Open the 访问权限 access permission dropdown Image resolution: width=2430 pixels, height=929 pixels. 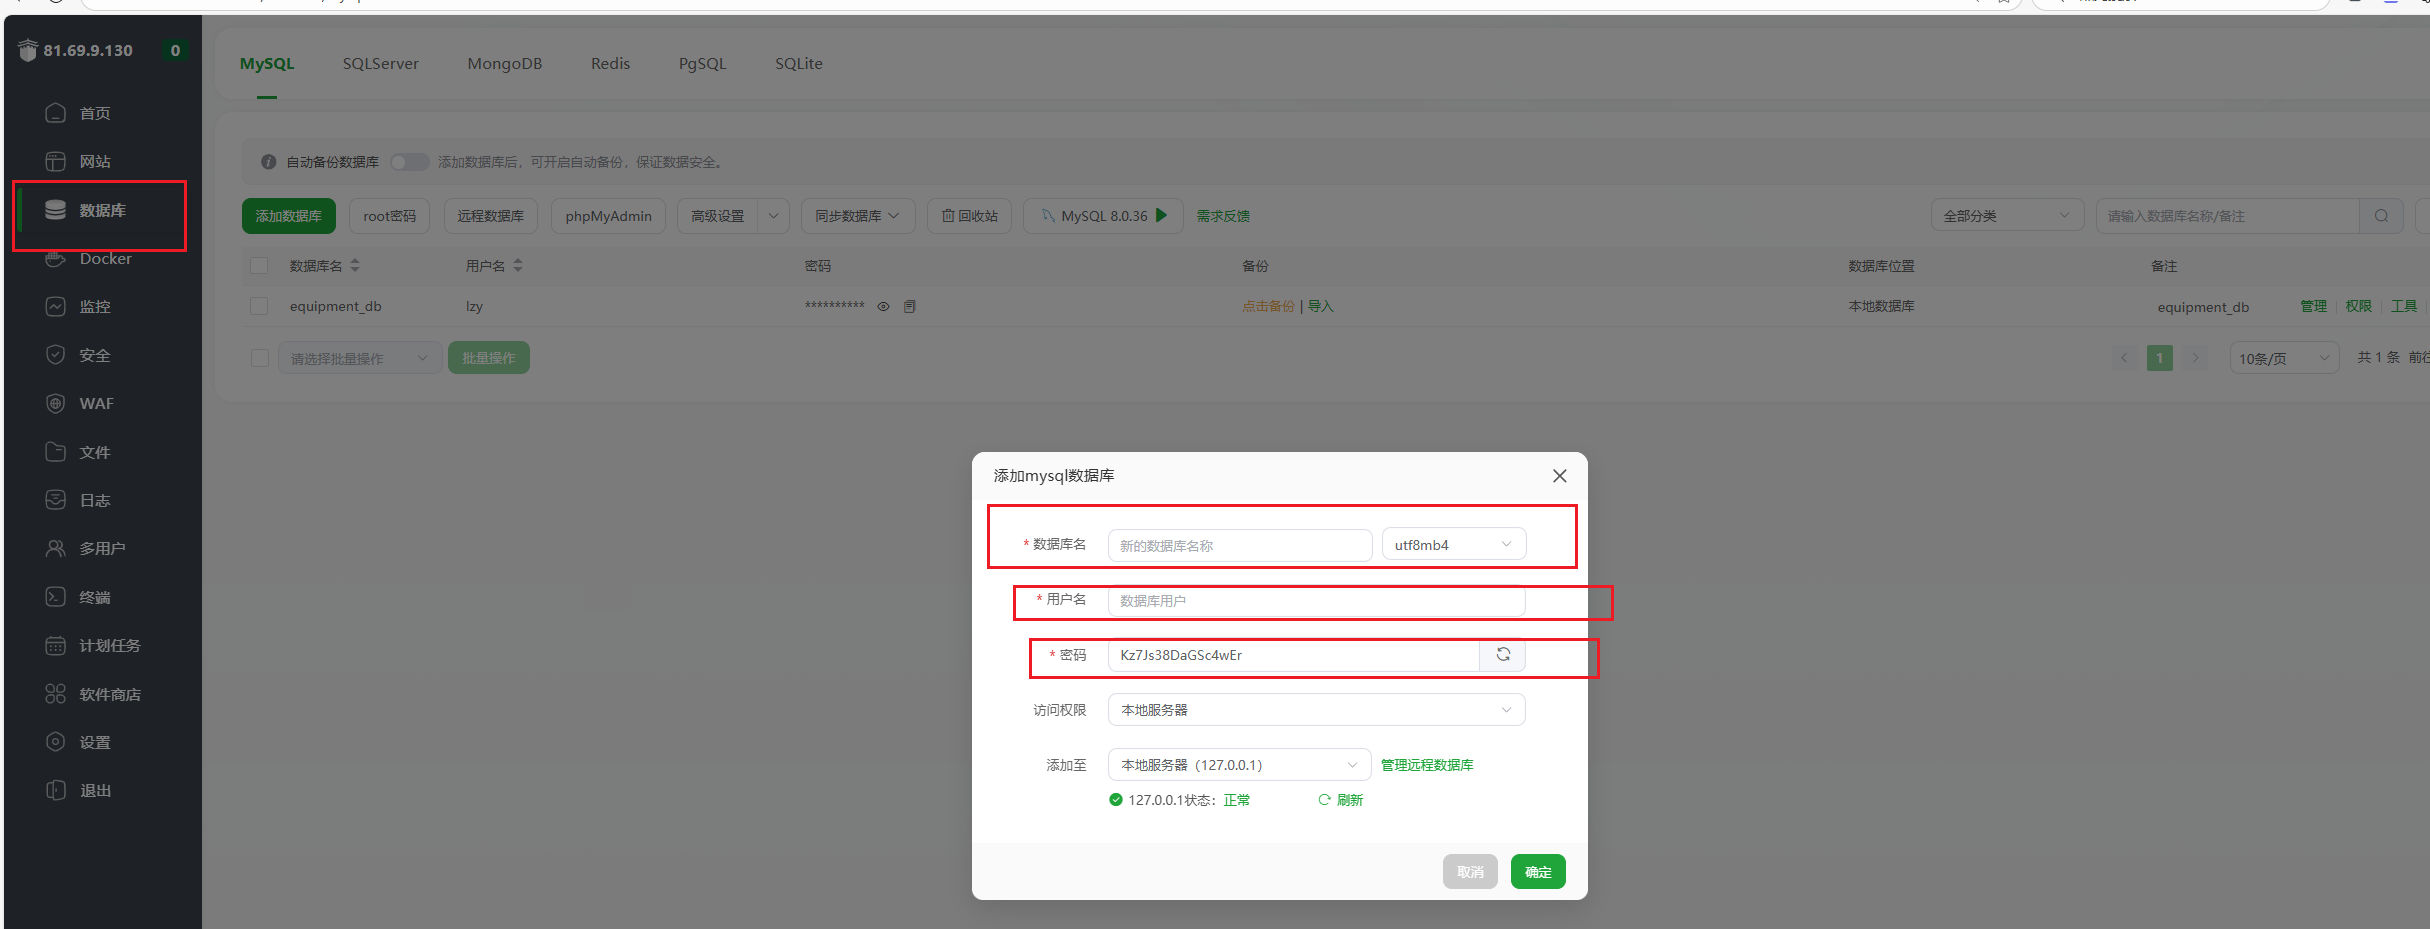point(1315,709)
